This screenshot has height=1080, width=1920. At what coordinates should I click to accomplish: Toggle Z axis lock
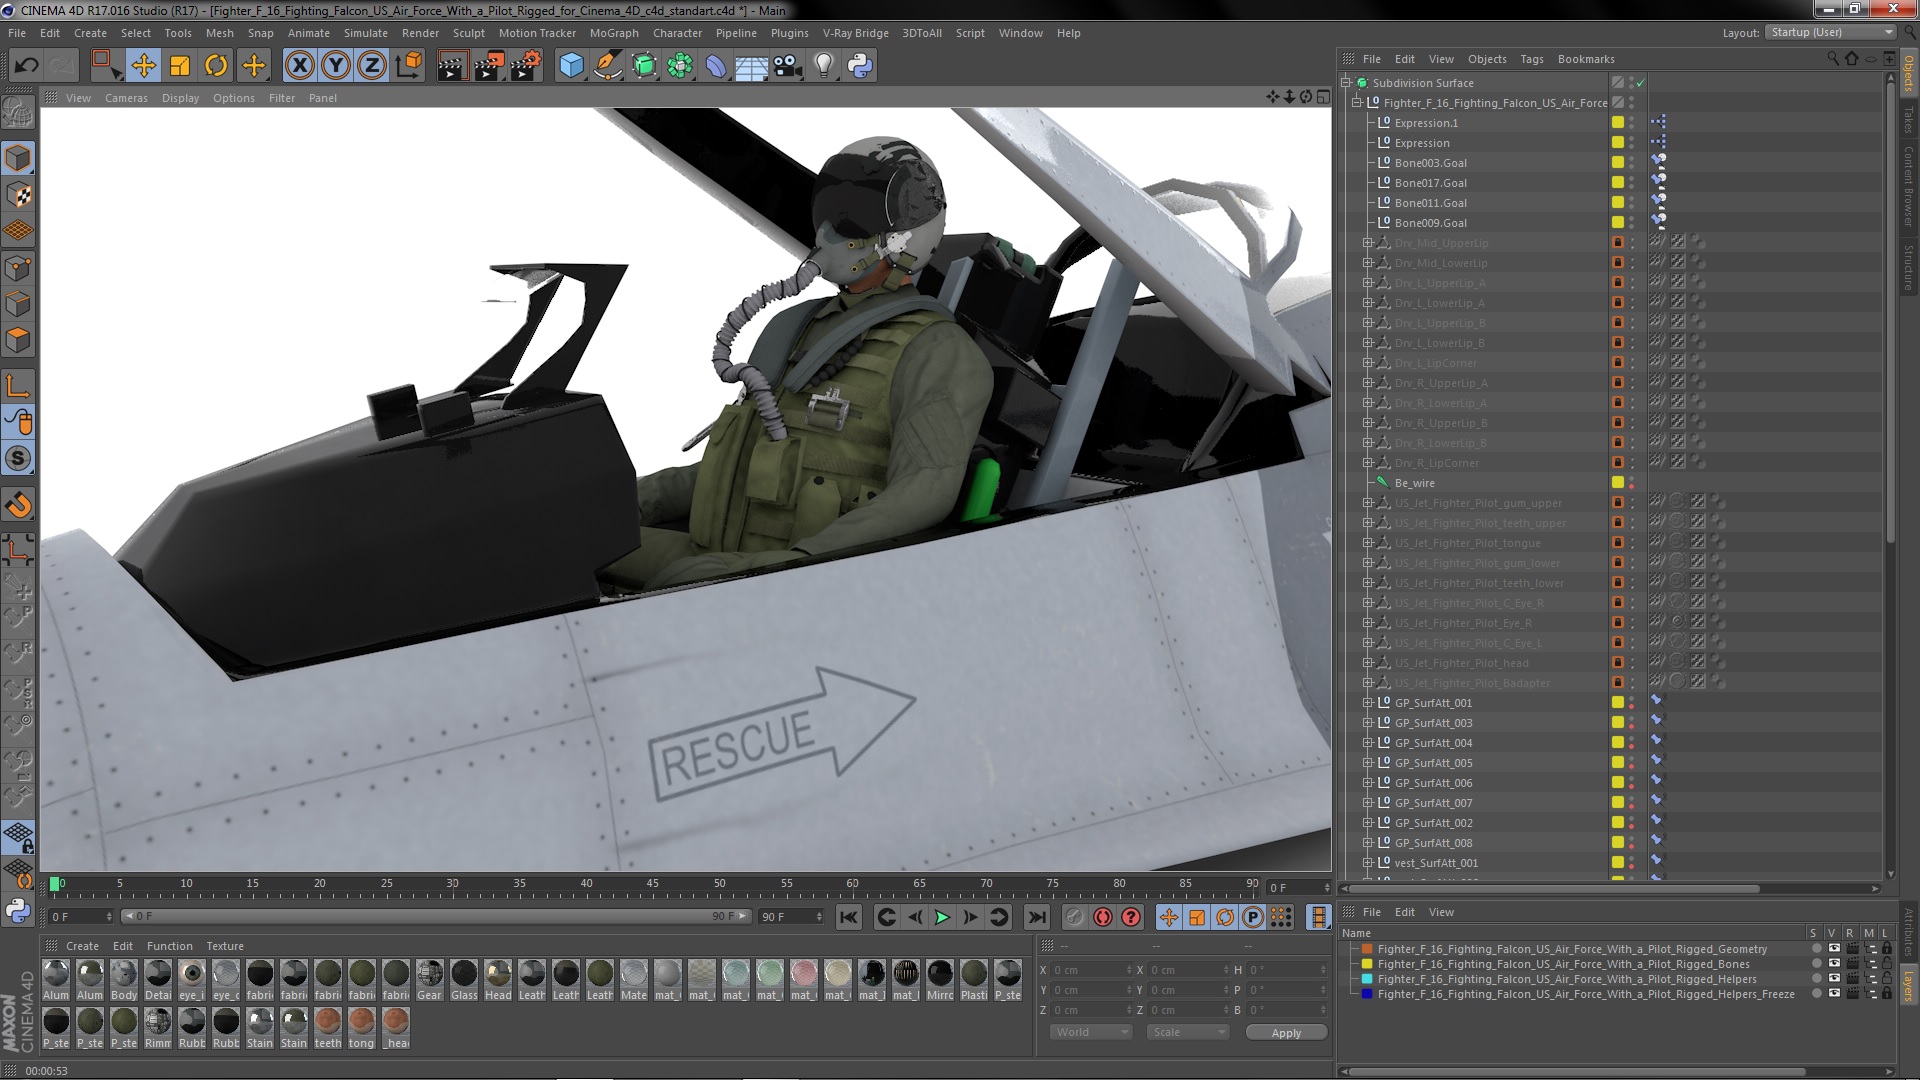click(372, 66)
